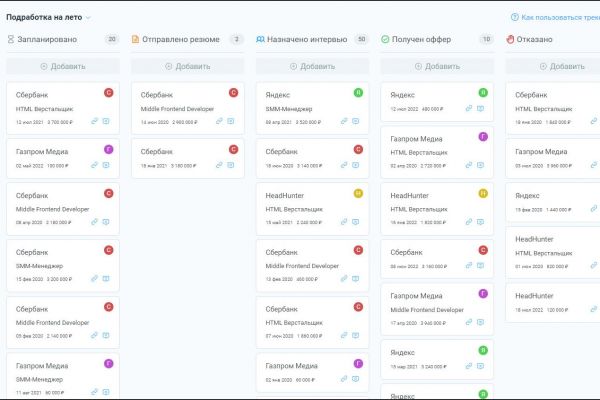
Task: Click red С avatar on Запланировано Сбербанк HTML Верстальщик
Action: [x=109, y=93]
